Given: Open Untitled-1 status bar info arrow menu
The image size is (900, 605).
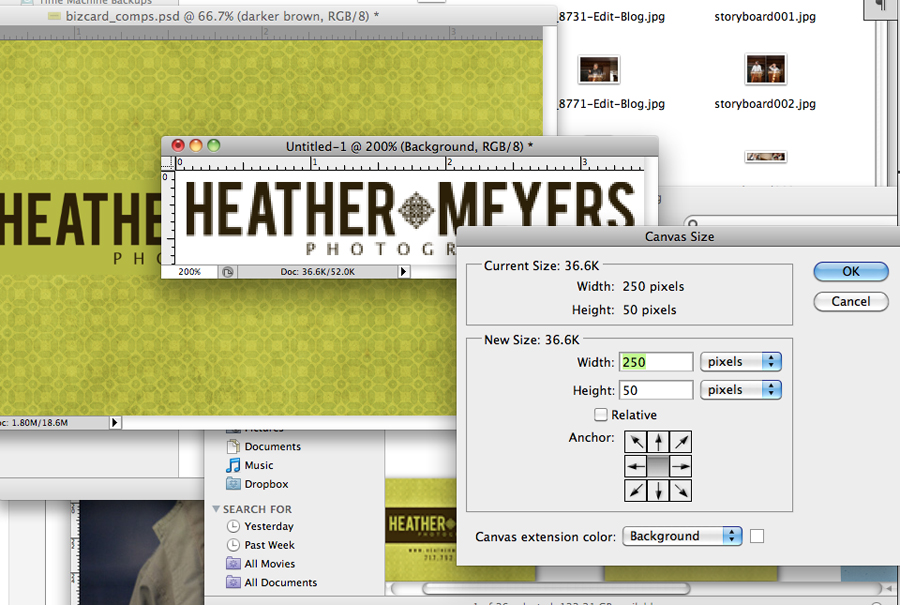Looking at the screenshot, I should pyautogui.click(x=404, y=272).
